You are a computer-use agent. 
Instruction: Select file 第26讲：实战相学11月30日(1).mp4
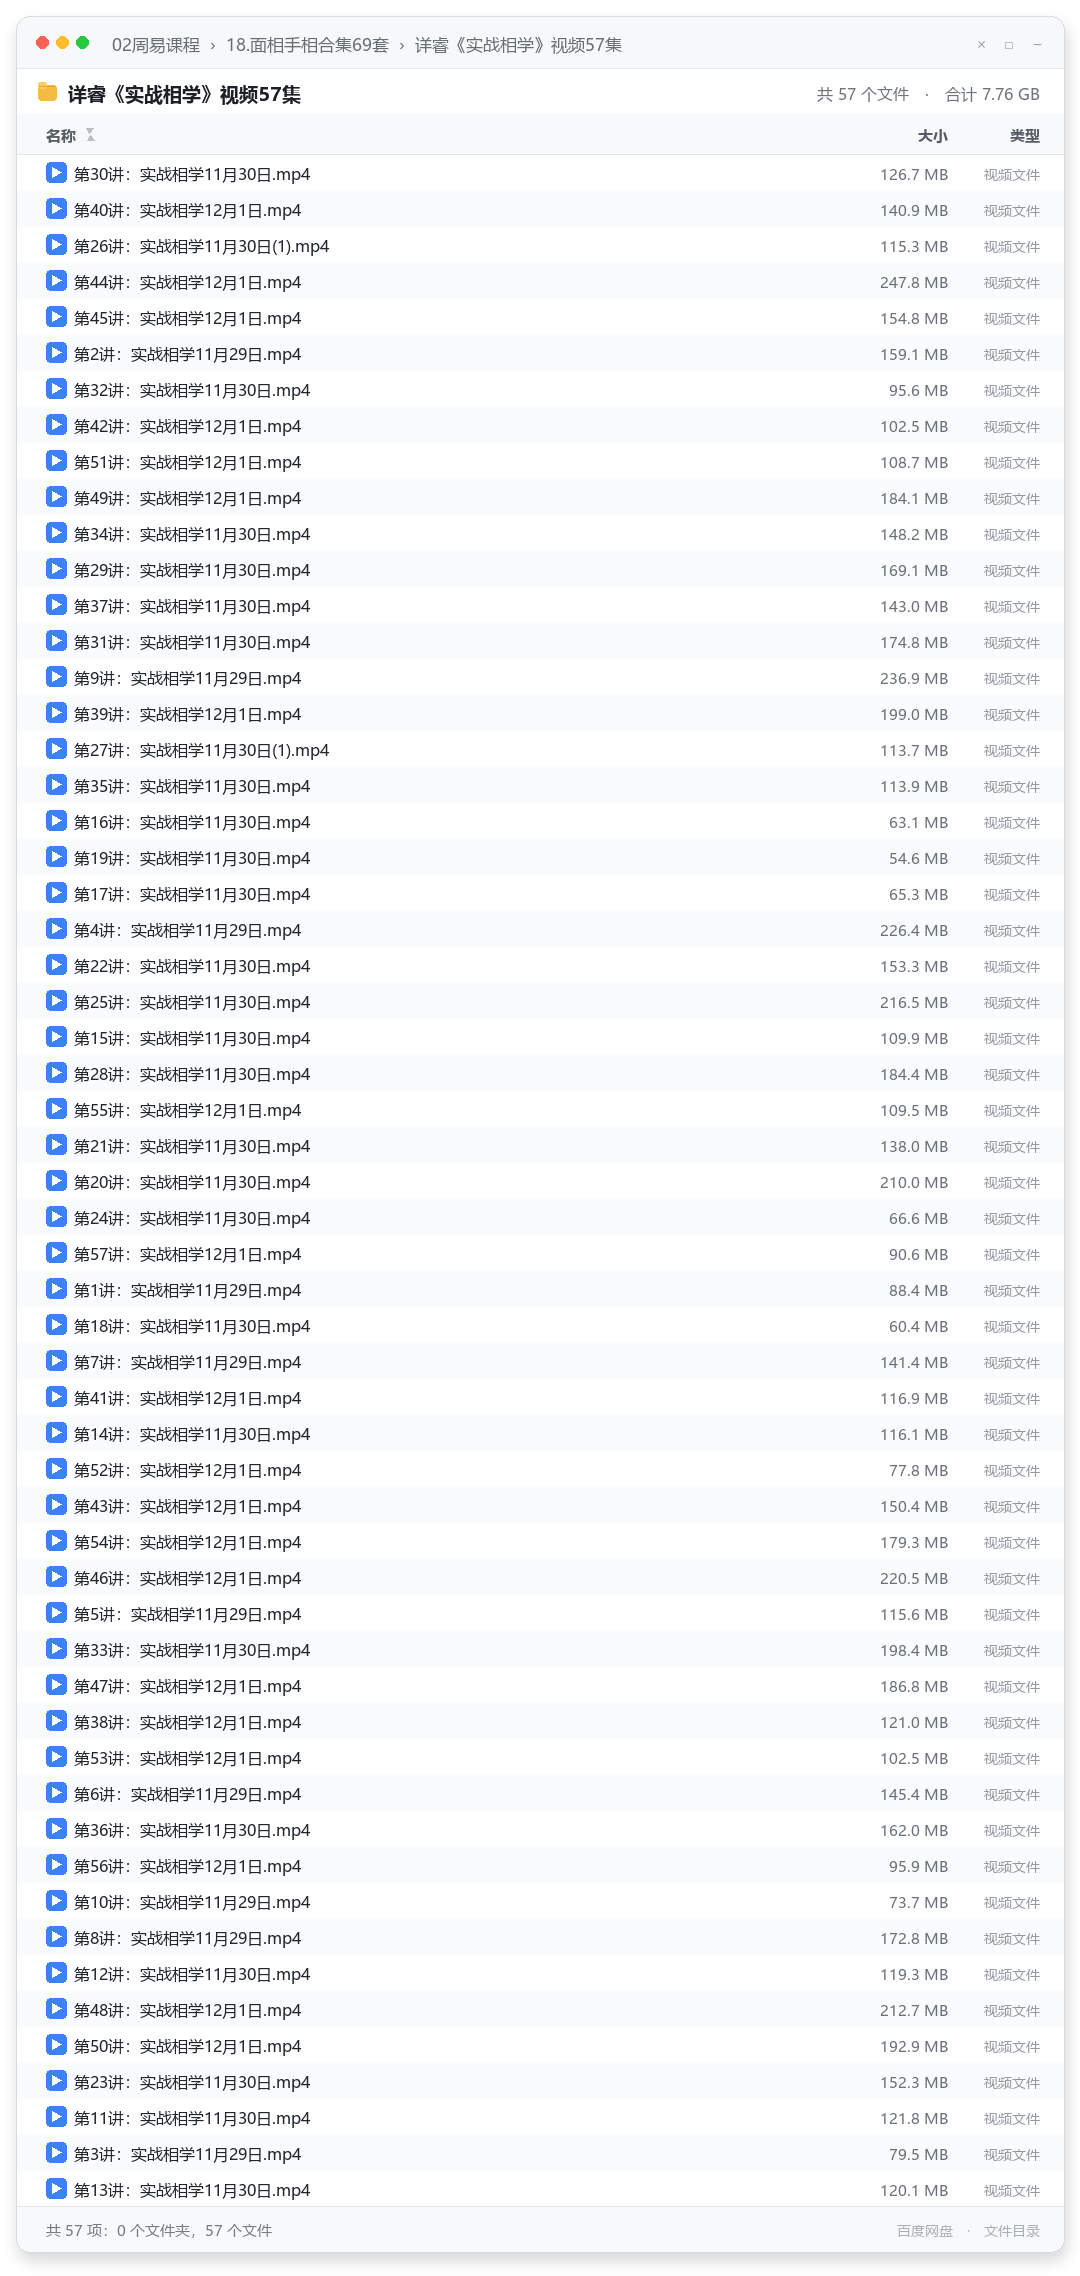(x=201, y=246)
